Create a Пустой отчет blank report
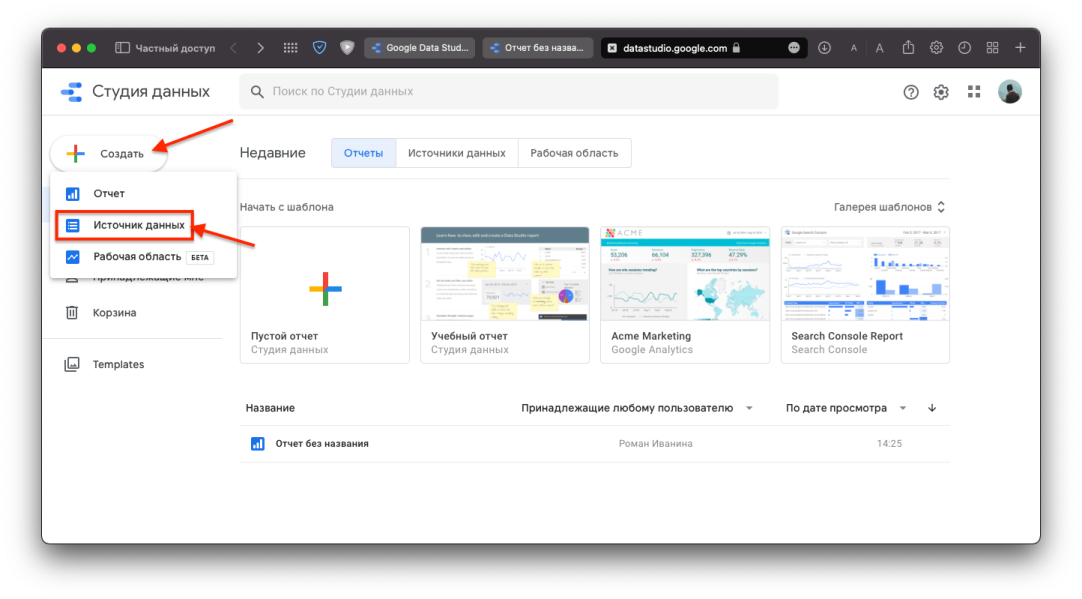Image resolution: width=1082 pixels, height=599 pixels. (325, 295)
